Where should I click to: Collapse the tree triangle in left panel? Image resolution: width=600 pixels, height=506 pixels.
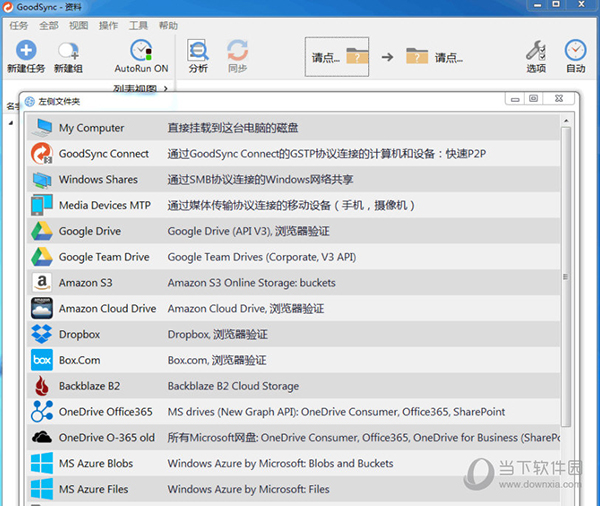[11, 123]
